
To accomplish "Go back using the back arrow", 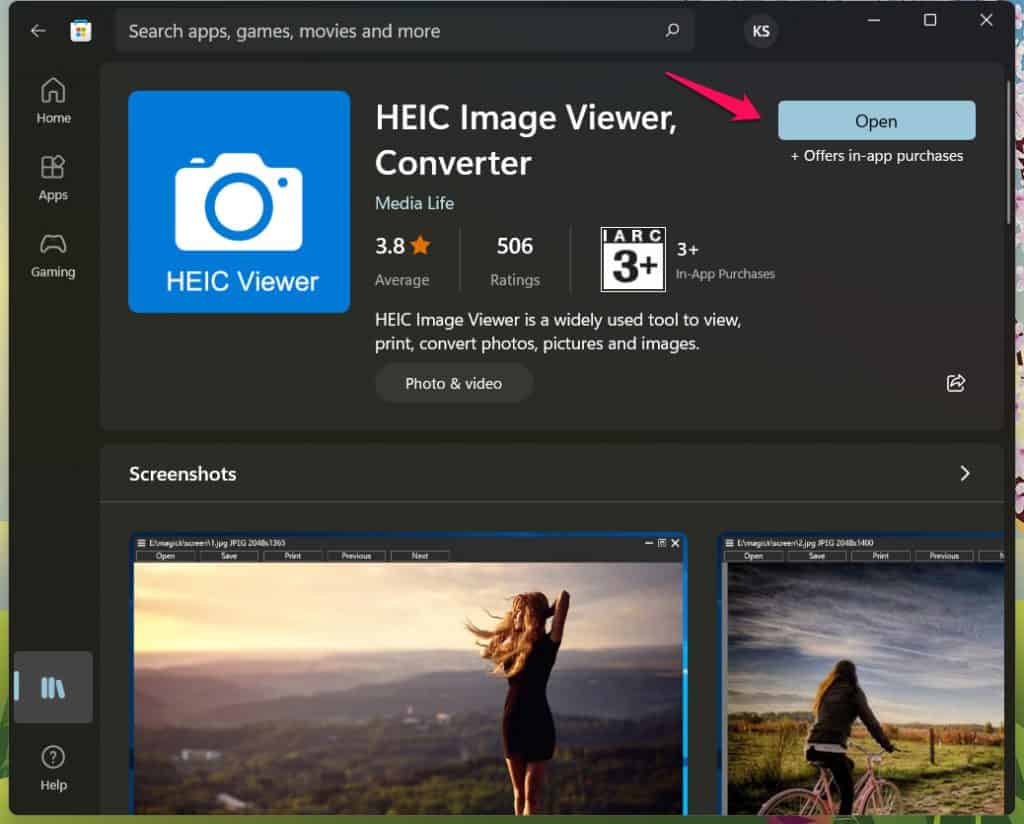I will click(x=38, y=31).
